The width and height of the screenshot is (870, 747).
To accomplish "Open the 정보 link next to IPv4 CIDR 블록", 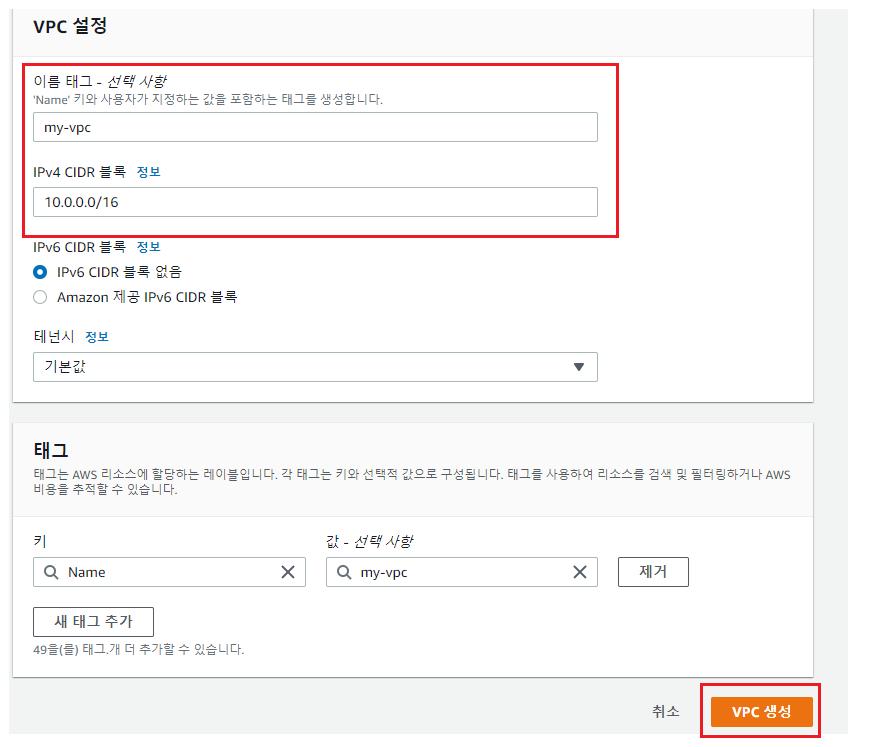I will coord(149,172).
